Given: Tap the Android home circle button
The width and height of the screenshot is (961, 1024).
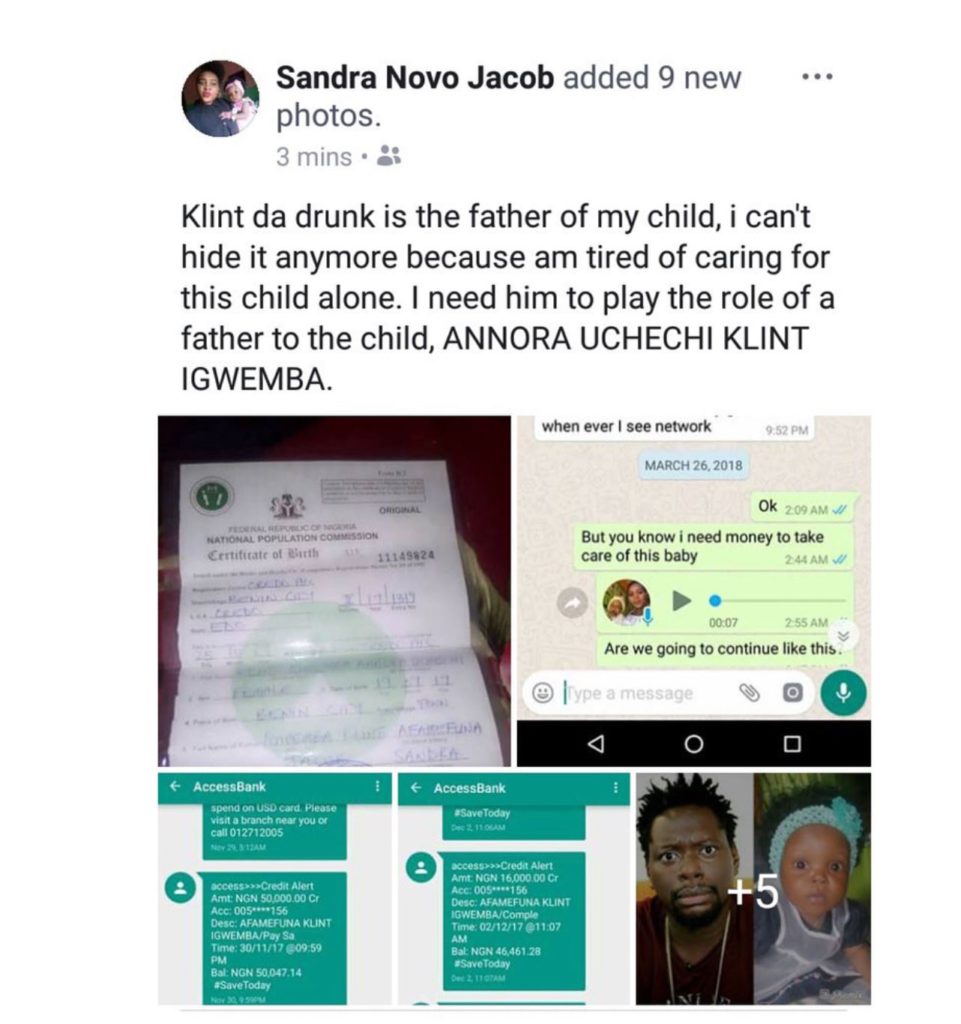Looking at the screenshot, I should [694, 744].
